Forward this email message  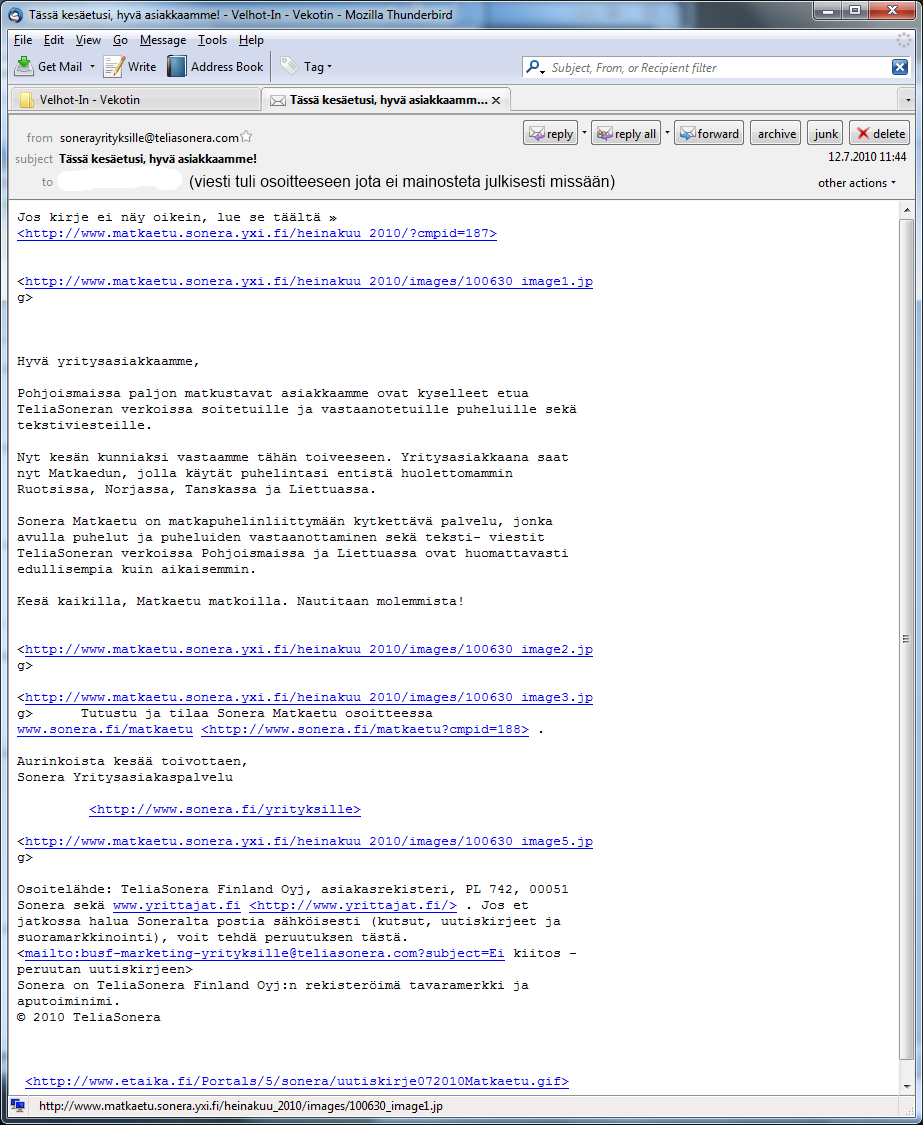pos(708,134)
